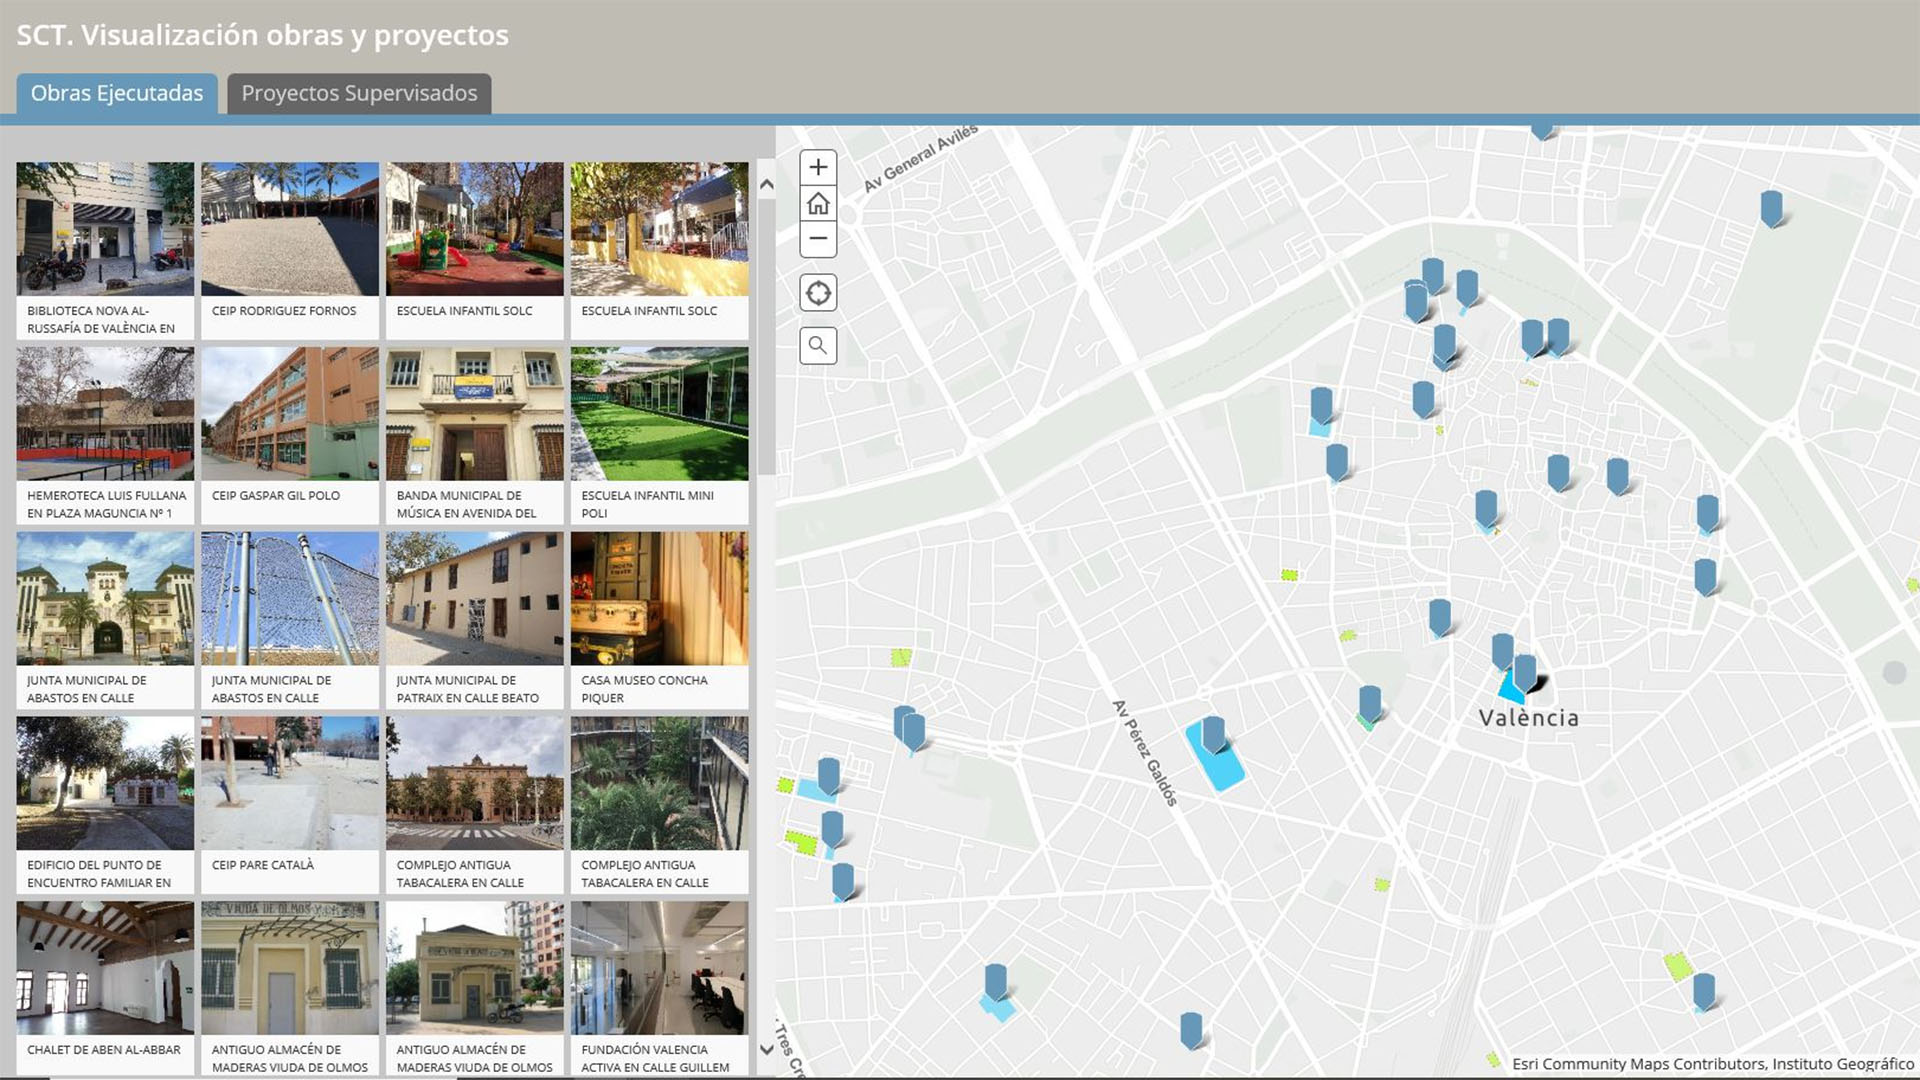Select the bottom-right marker near green patch

[1704, 992]
